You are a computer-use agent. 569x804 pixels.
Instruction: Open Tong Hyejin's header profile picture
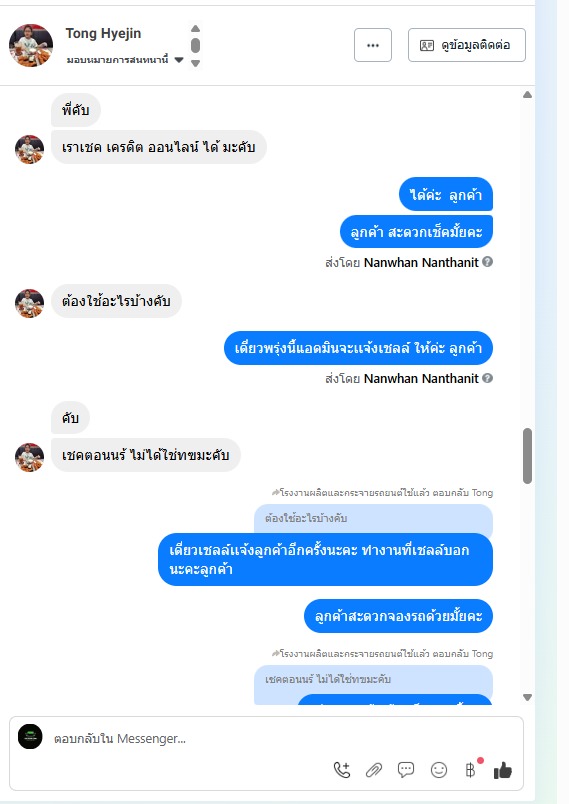31,45
